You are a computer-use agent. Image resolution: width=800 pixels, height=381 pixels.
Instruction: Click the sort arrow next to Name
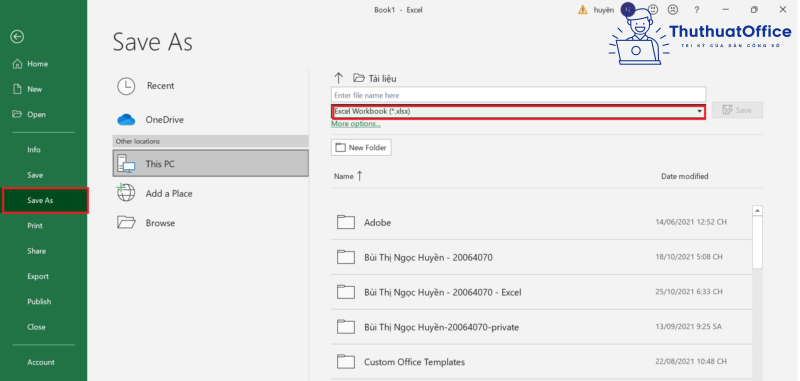tap(360, 176)
